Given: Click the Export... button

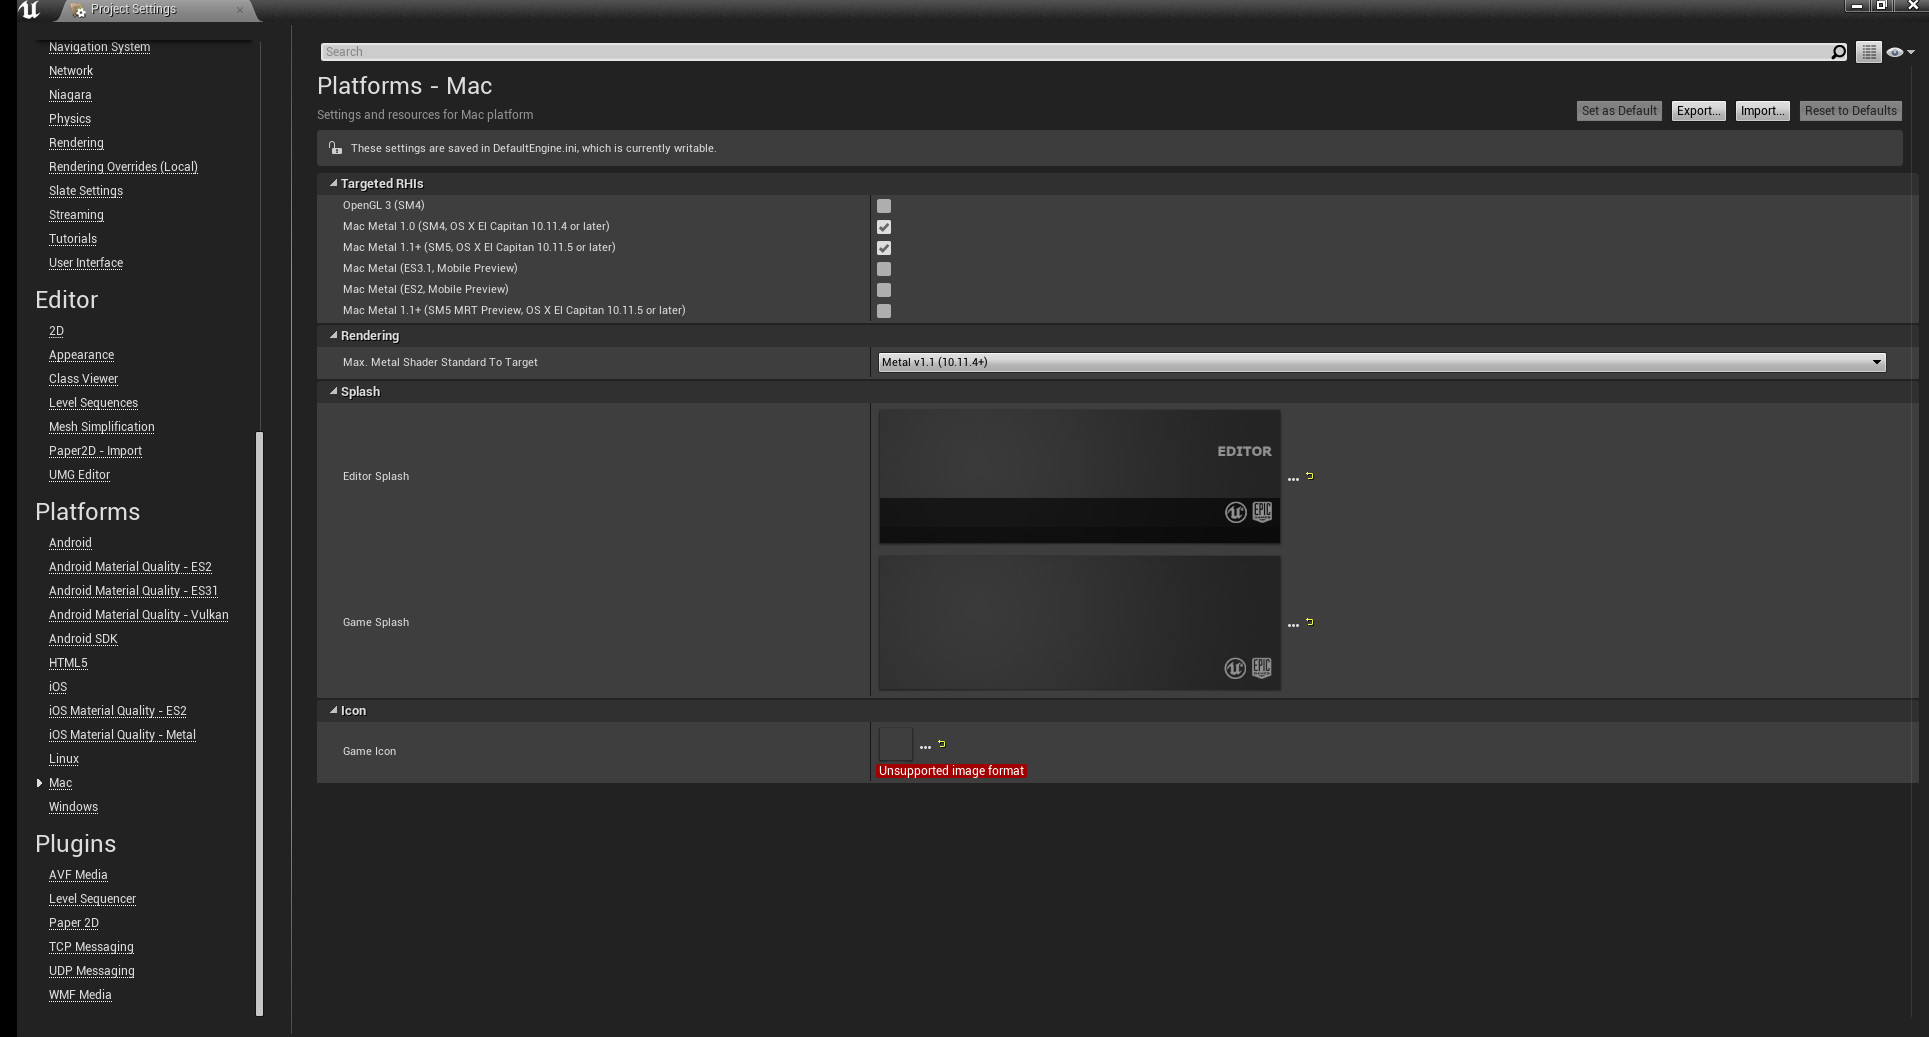Looking at the screenshot, I should tap(1698, 111).
